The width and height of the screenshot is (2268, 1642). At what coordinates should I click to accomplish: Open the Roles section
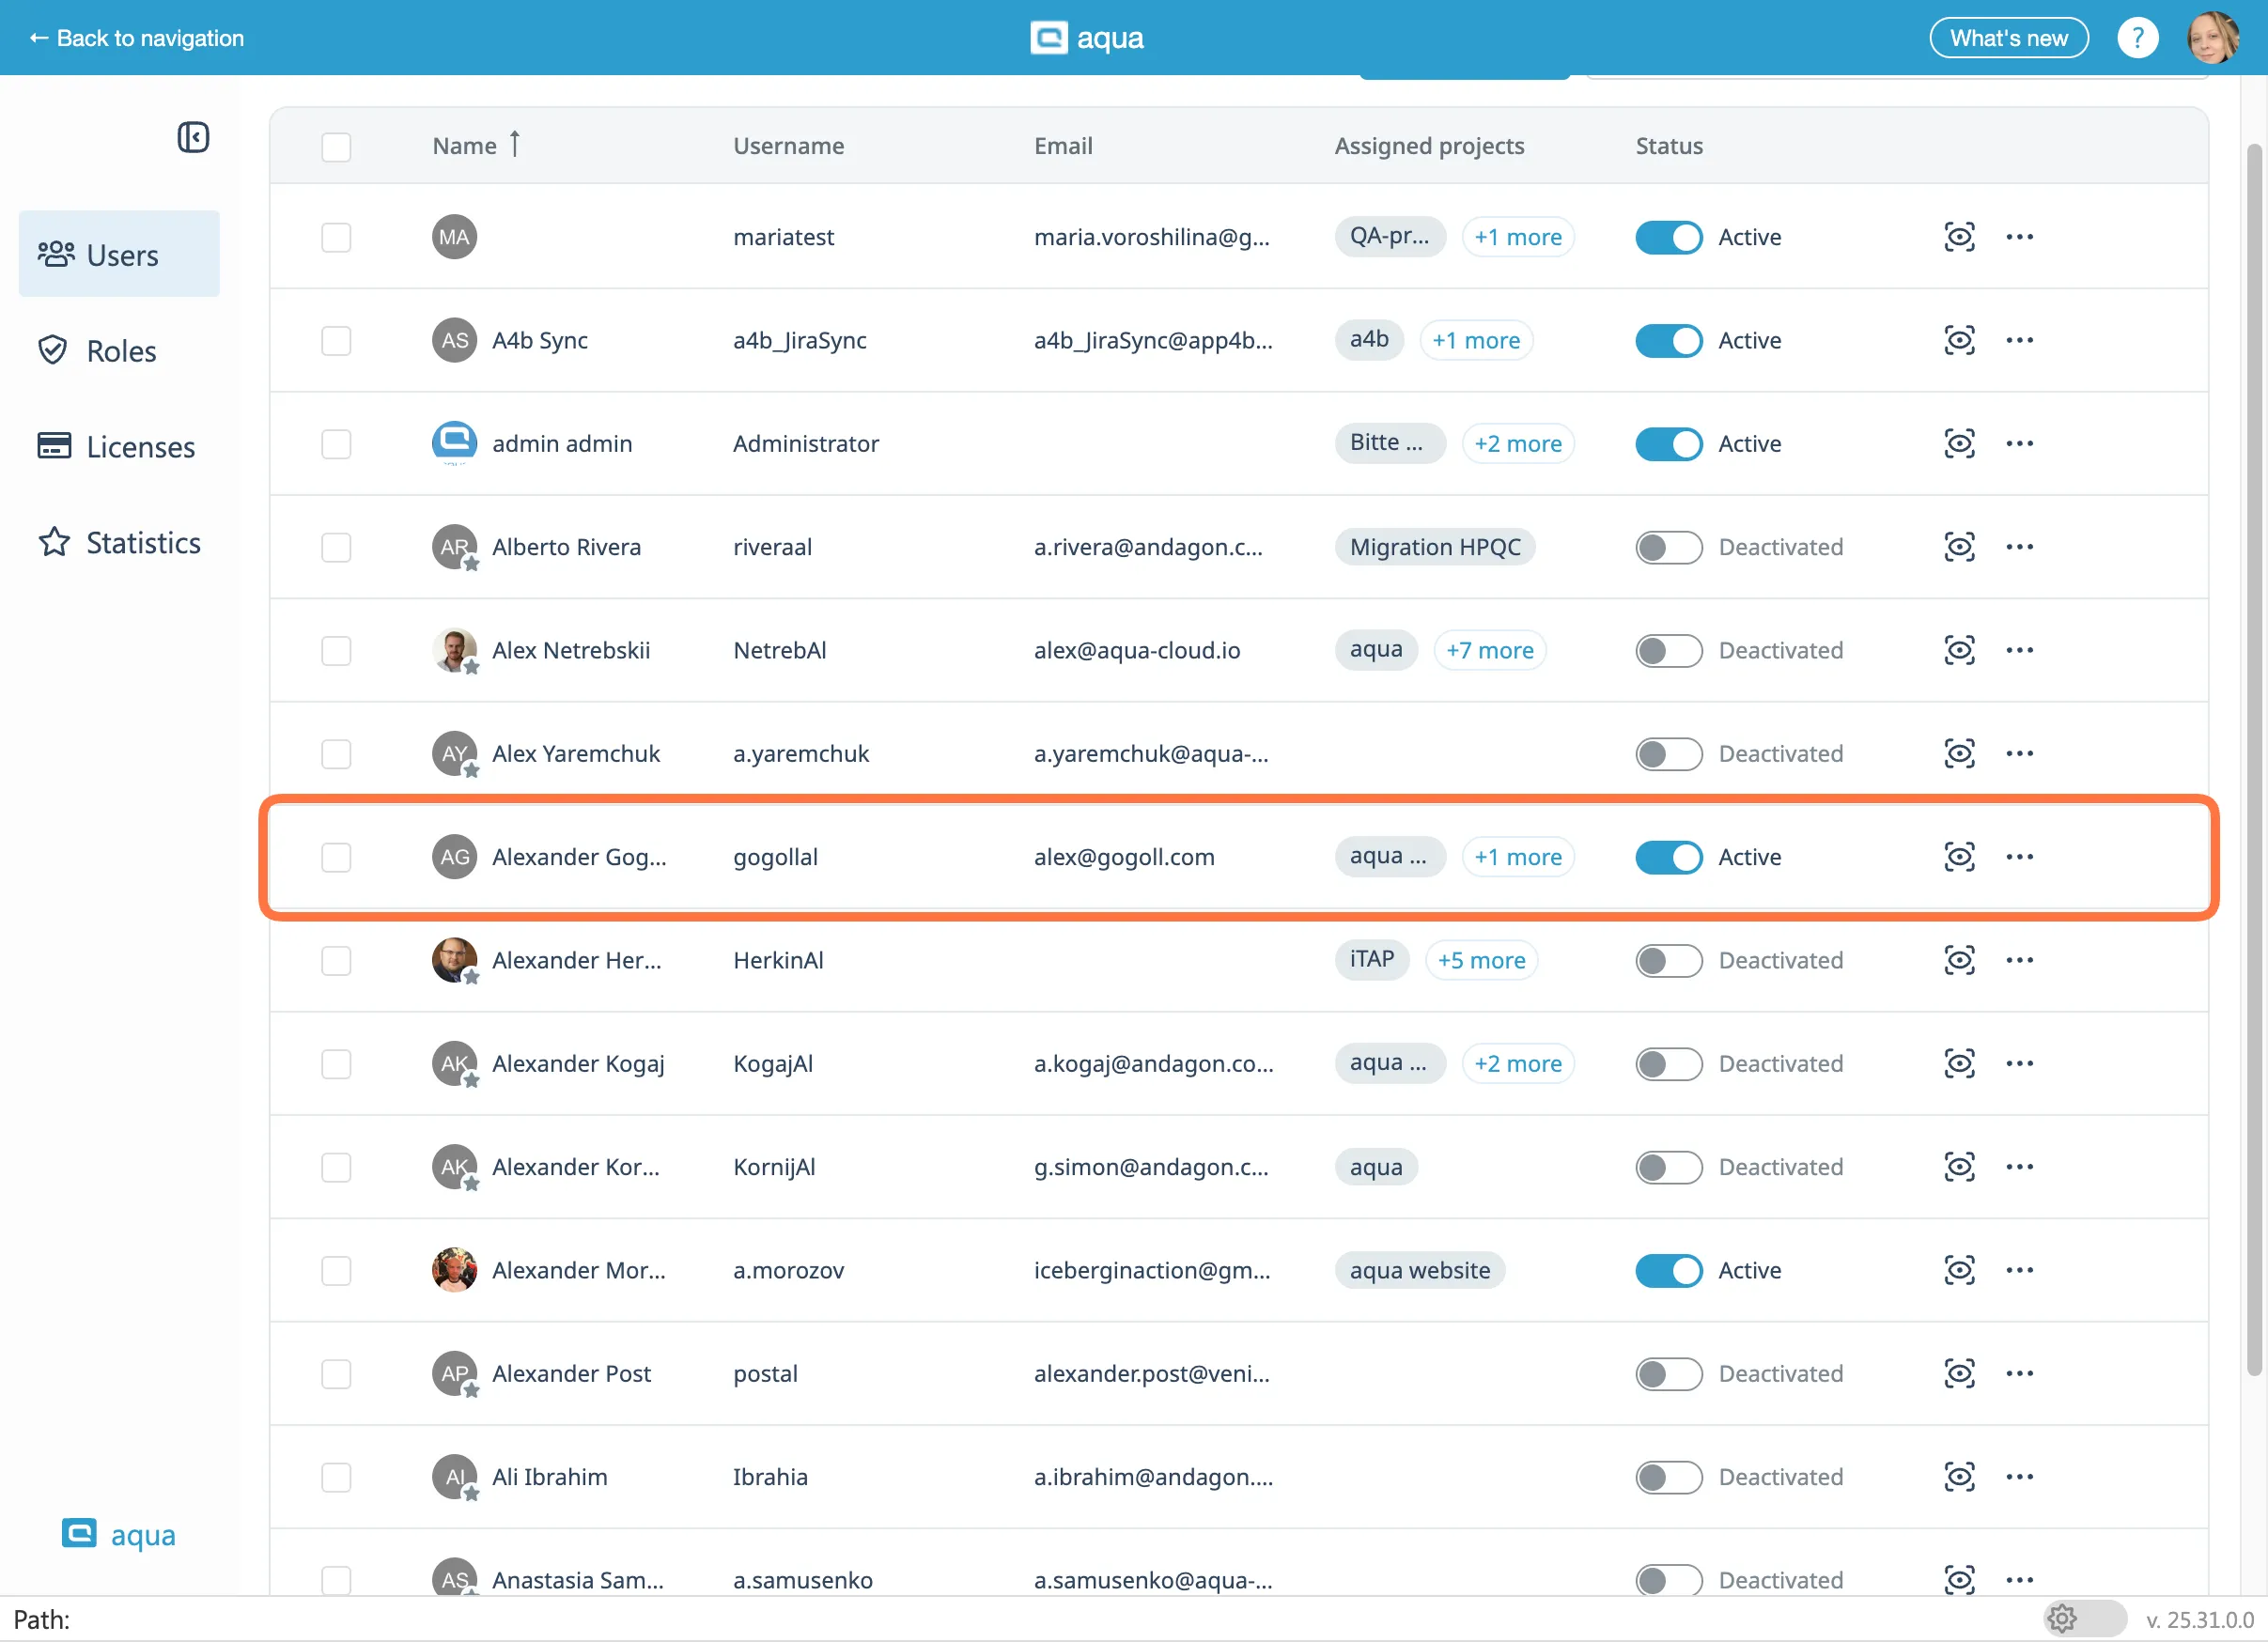pos(120,351)
